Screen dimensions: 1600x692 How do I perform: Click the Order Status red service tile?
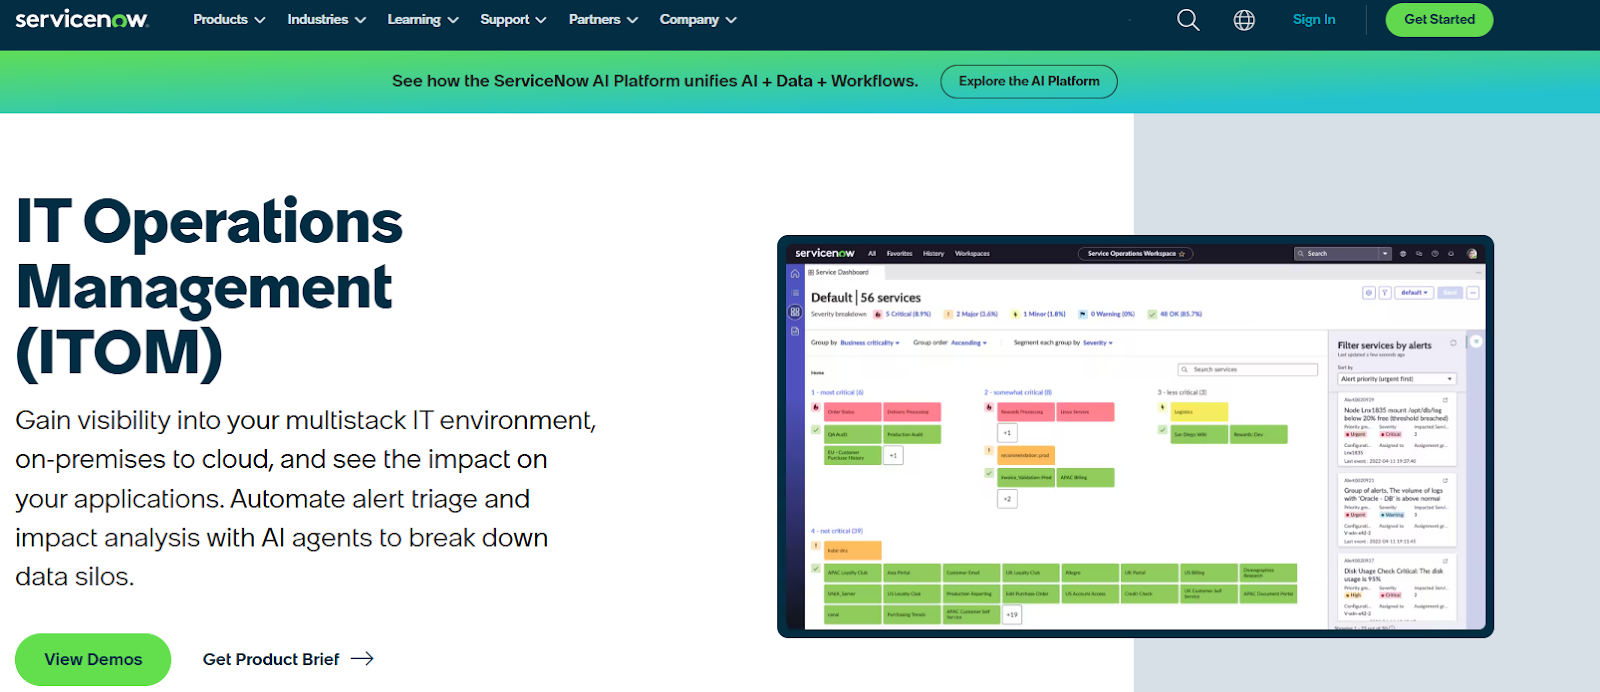click(x=853, y=412)
